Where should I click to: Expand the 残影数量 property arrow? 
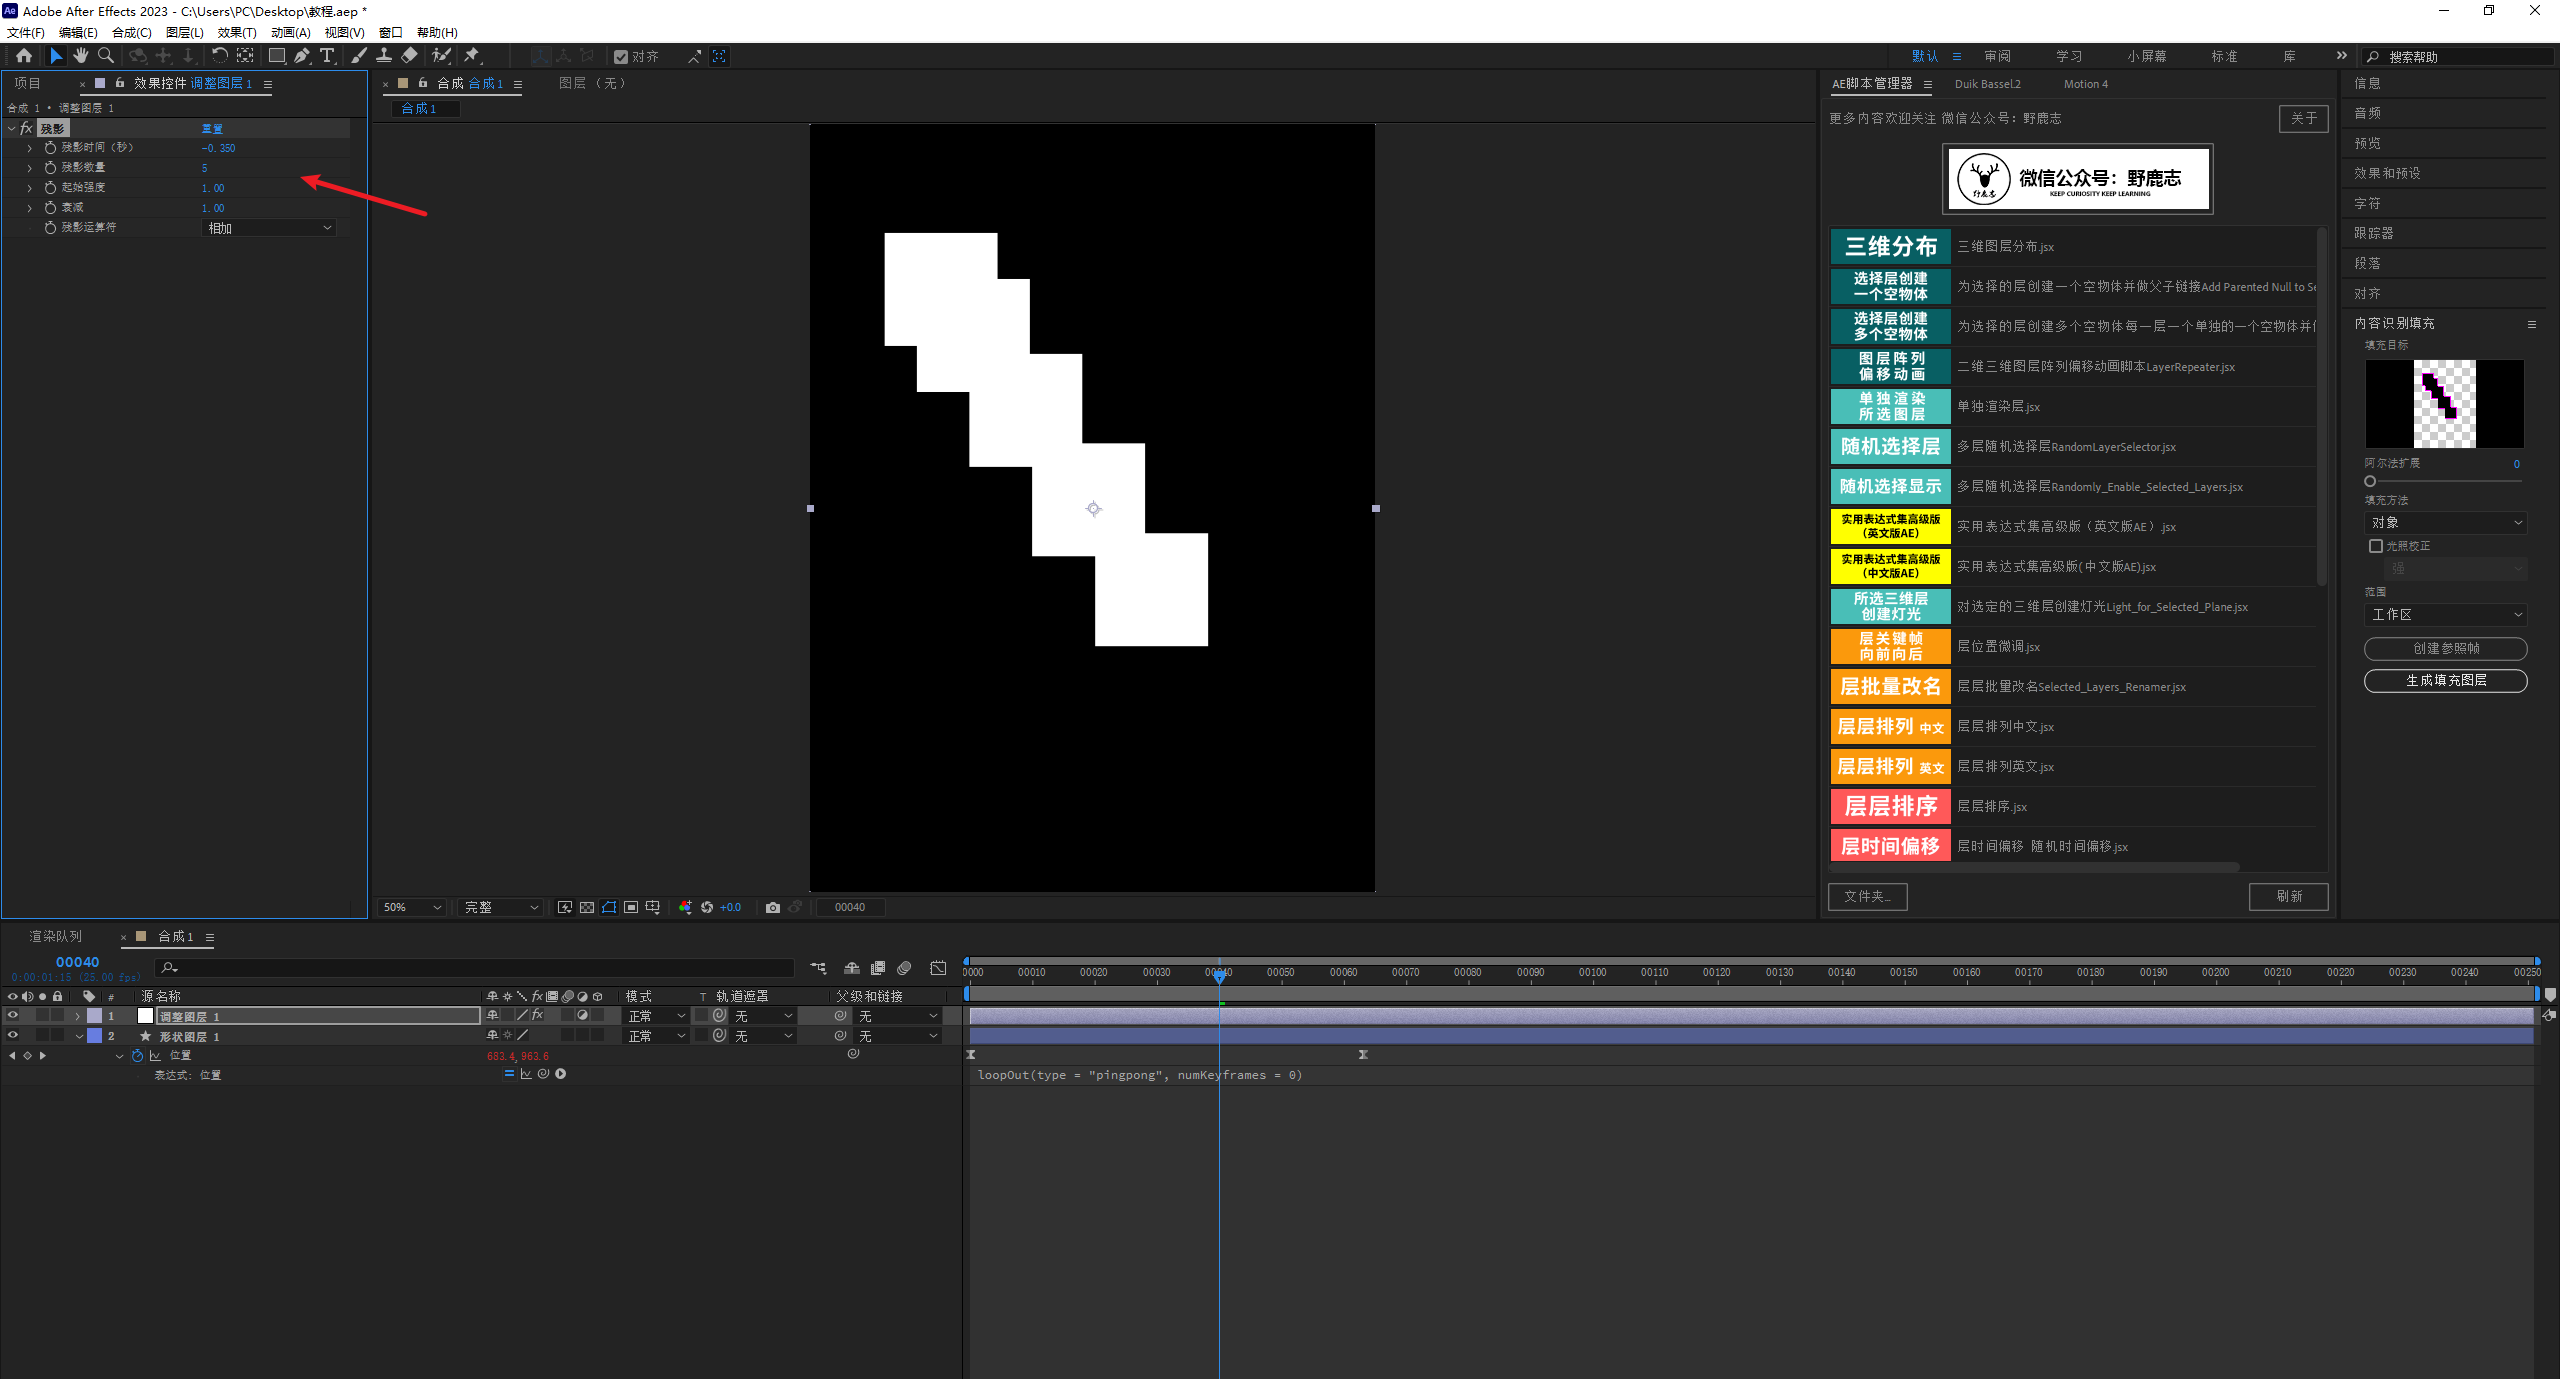[29, 168]
